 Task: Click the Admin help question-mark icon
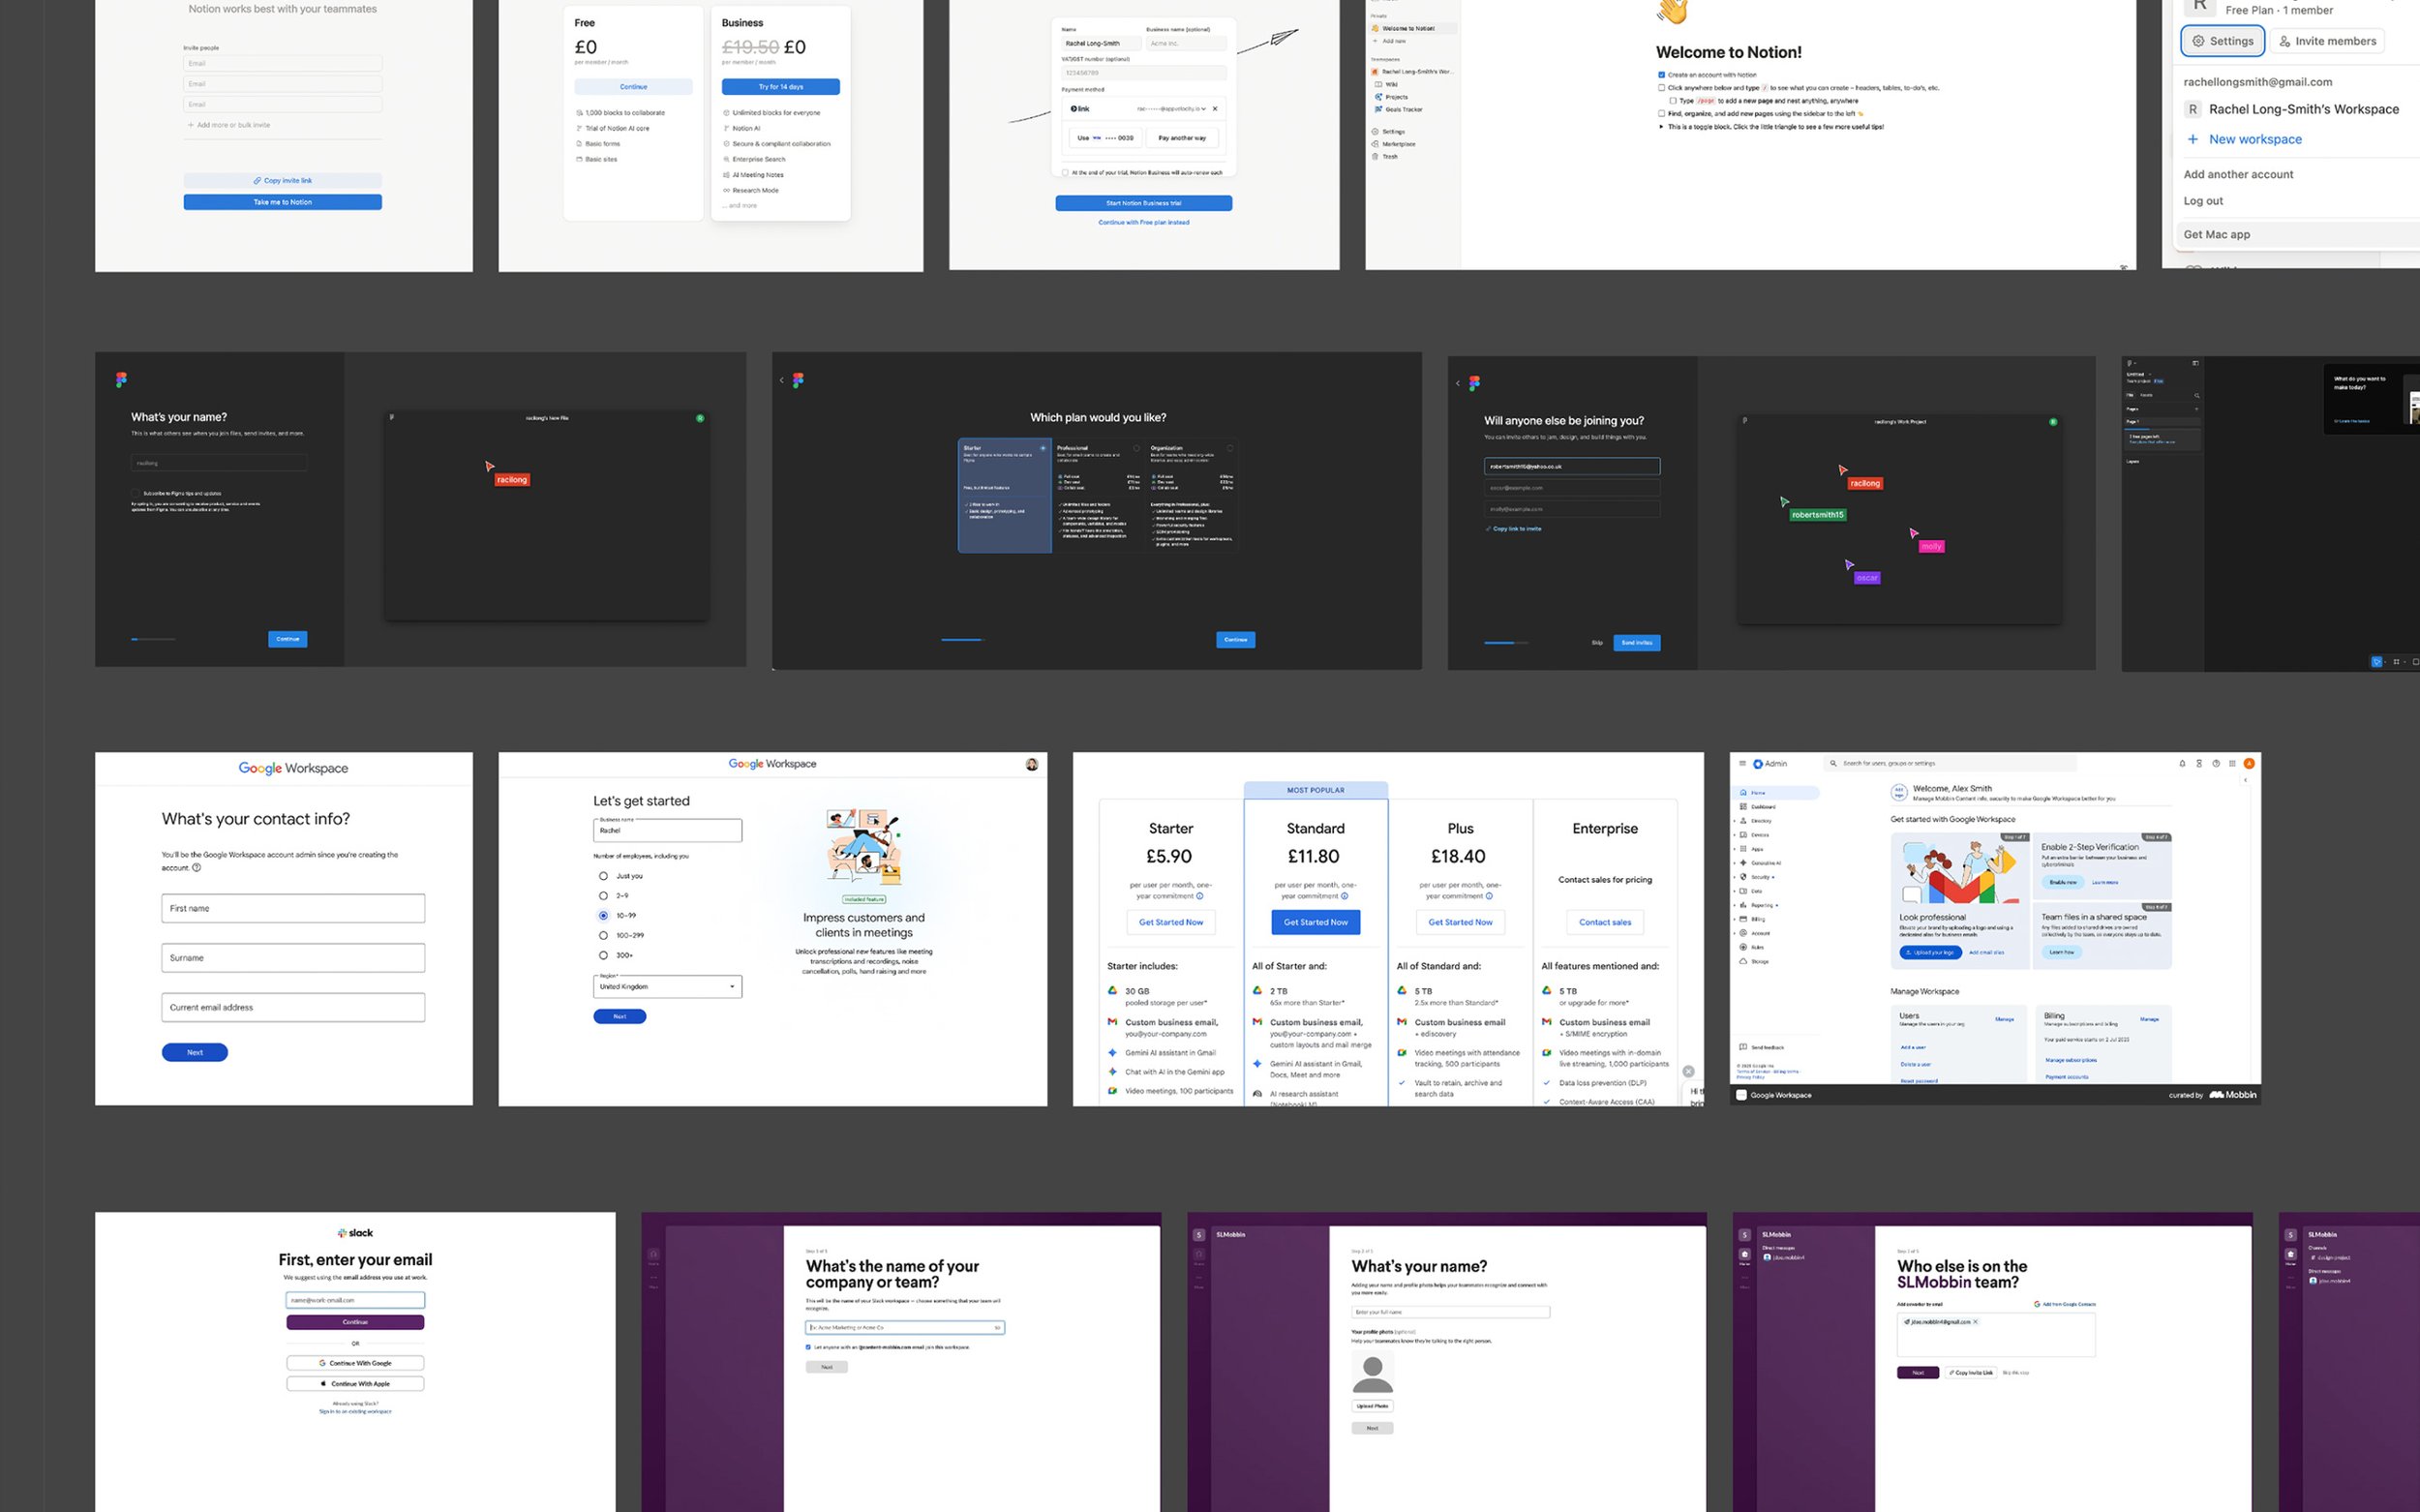(x=2215, y=764)
